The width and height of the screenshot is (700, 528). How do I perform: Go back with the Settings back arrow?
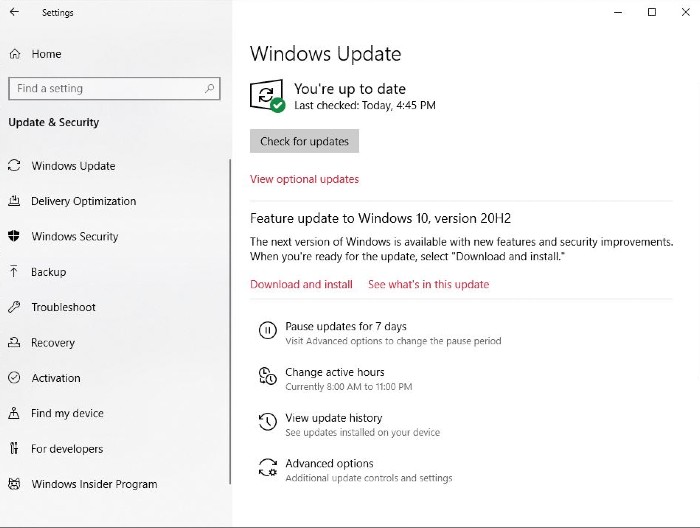coord(14,12)
